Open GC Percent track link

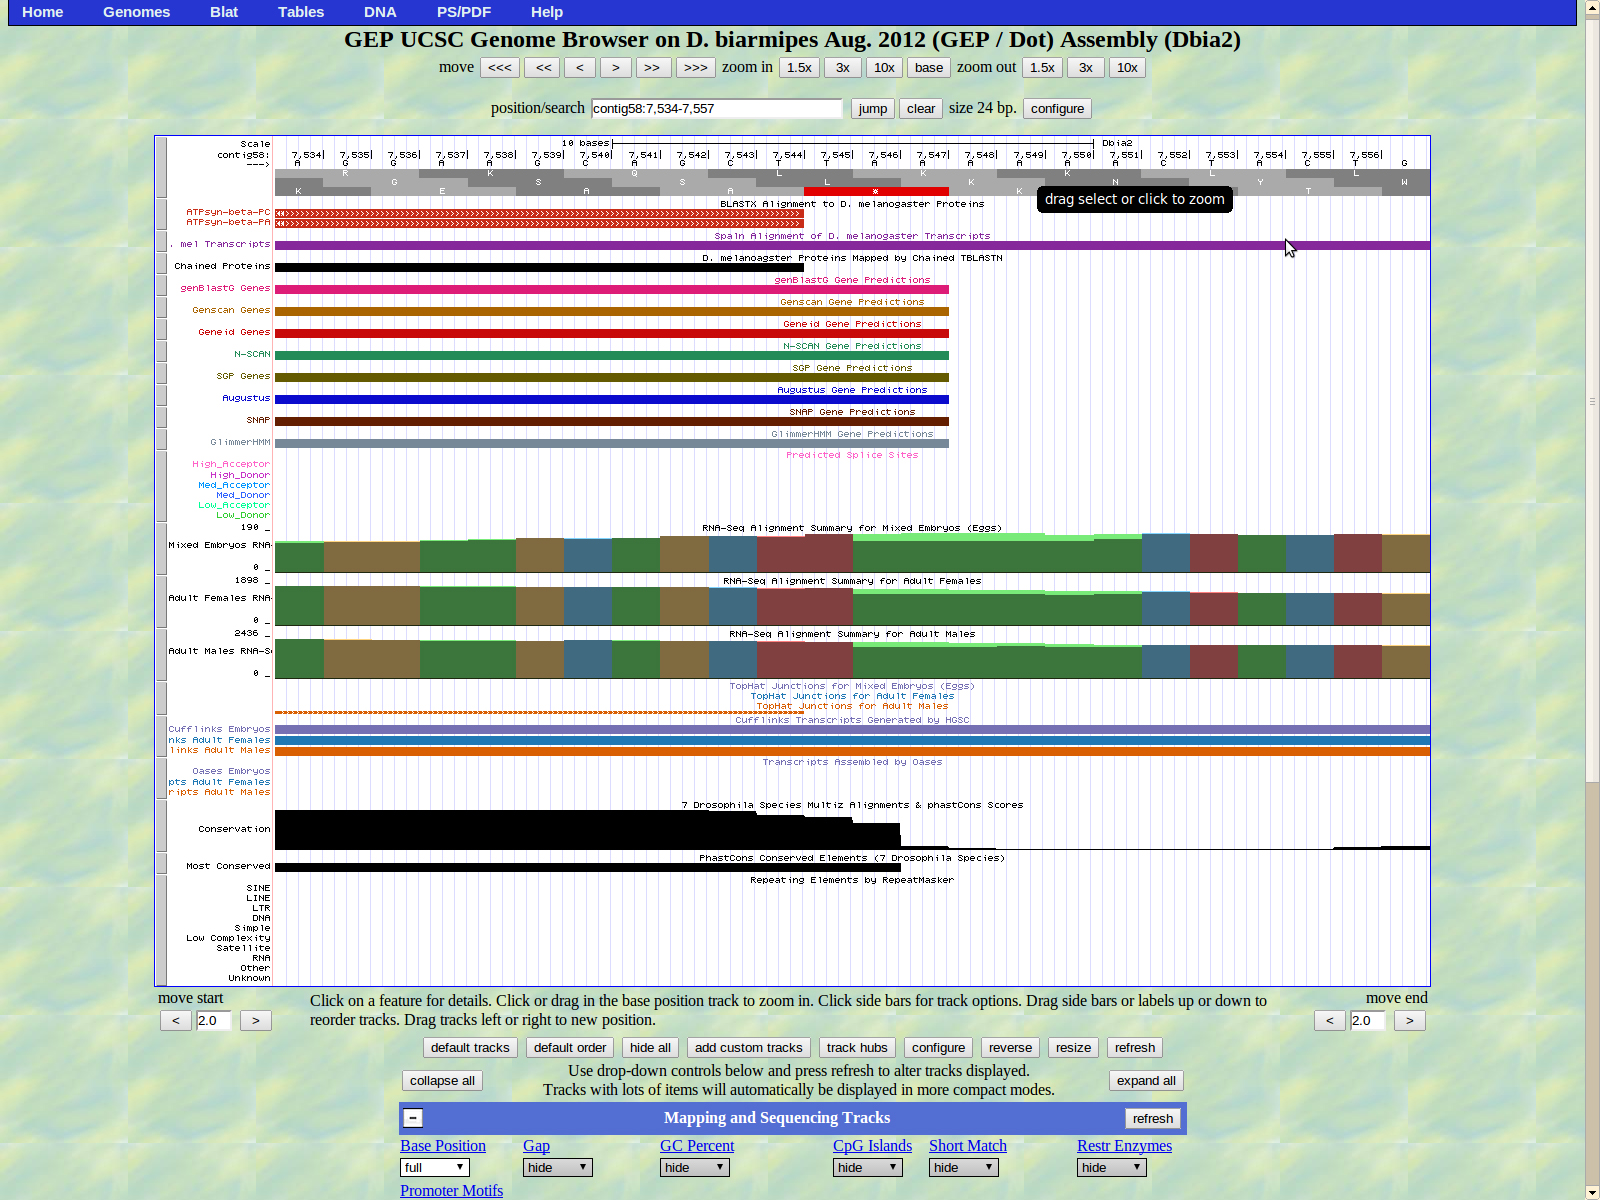697,1146
